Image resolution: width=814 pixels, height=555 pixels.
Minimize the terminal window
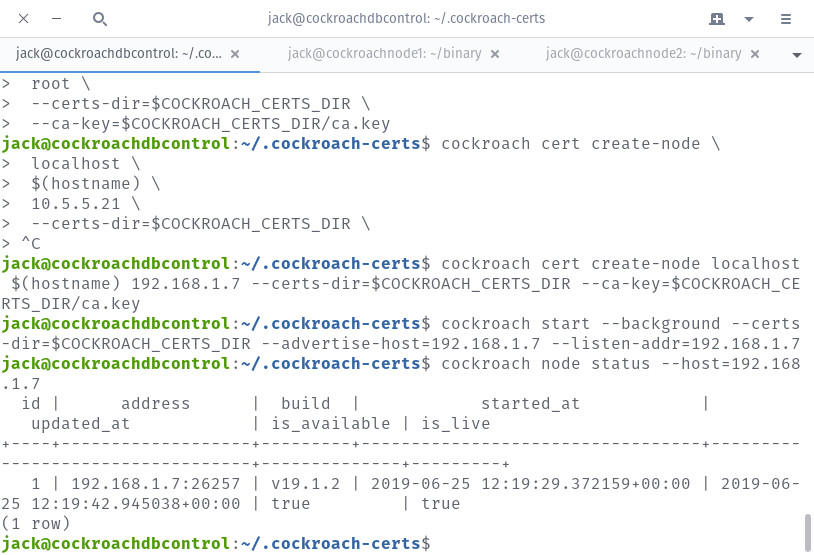[x=57, y=19]
